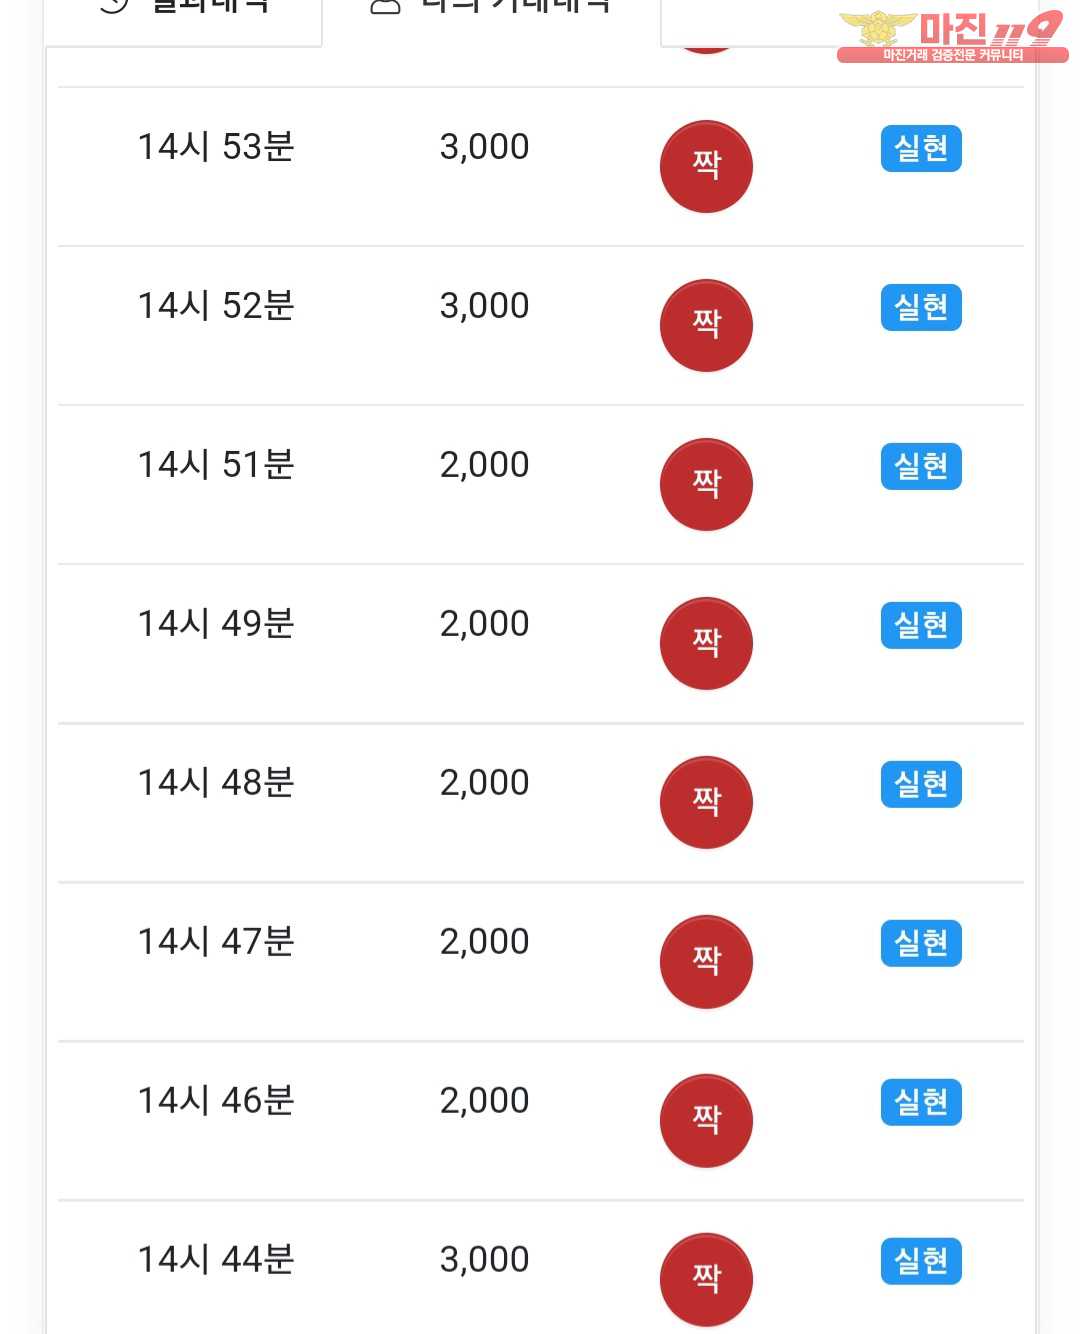This screenshot has width=1080, height=1334.
Task: Click the 마진119 logo
Action: 950,35
